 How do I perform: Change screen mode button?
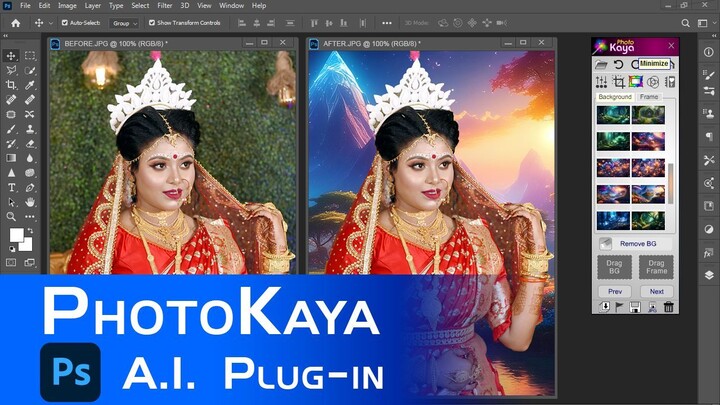pyautogui.click(x=30, y=262)
